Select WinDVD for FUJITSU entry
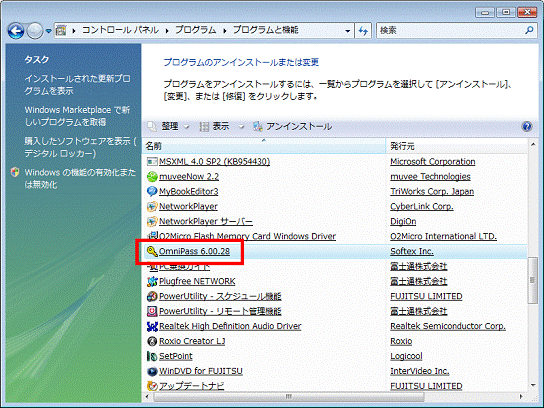The image size is (544, 408). pyautogui.click(x=201, y=371)
